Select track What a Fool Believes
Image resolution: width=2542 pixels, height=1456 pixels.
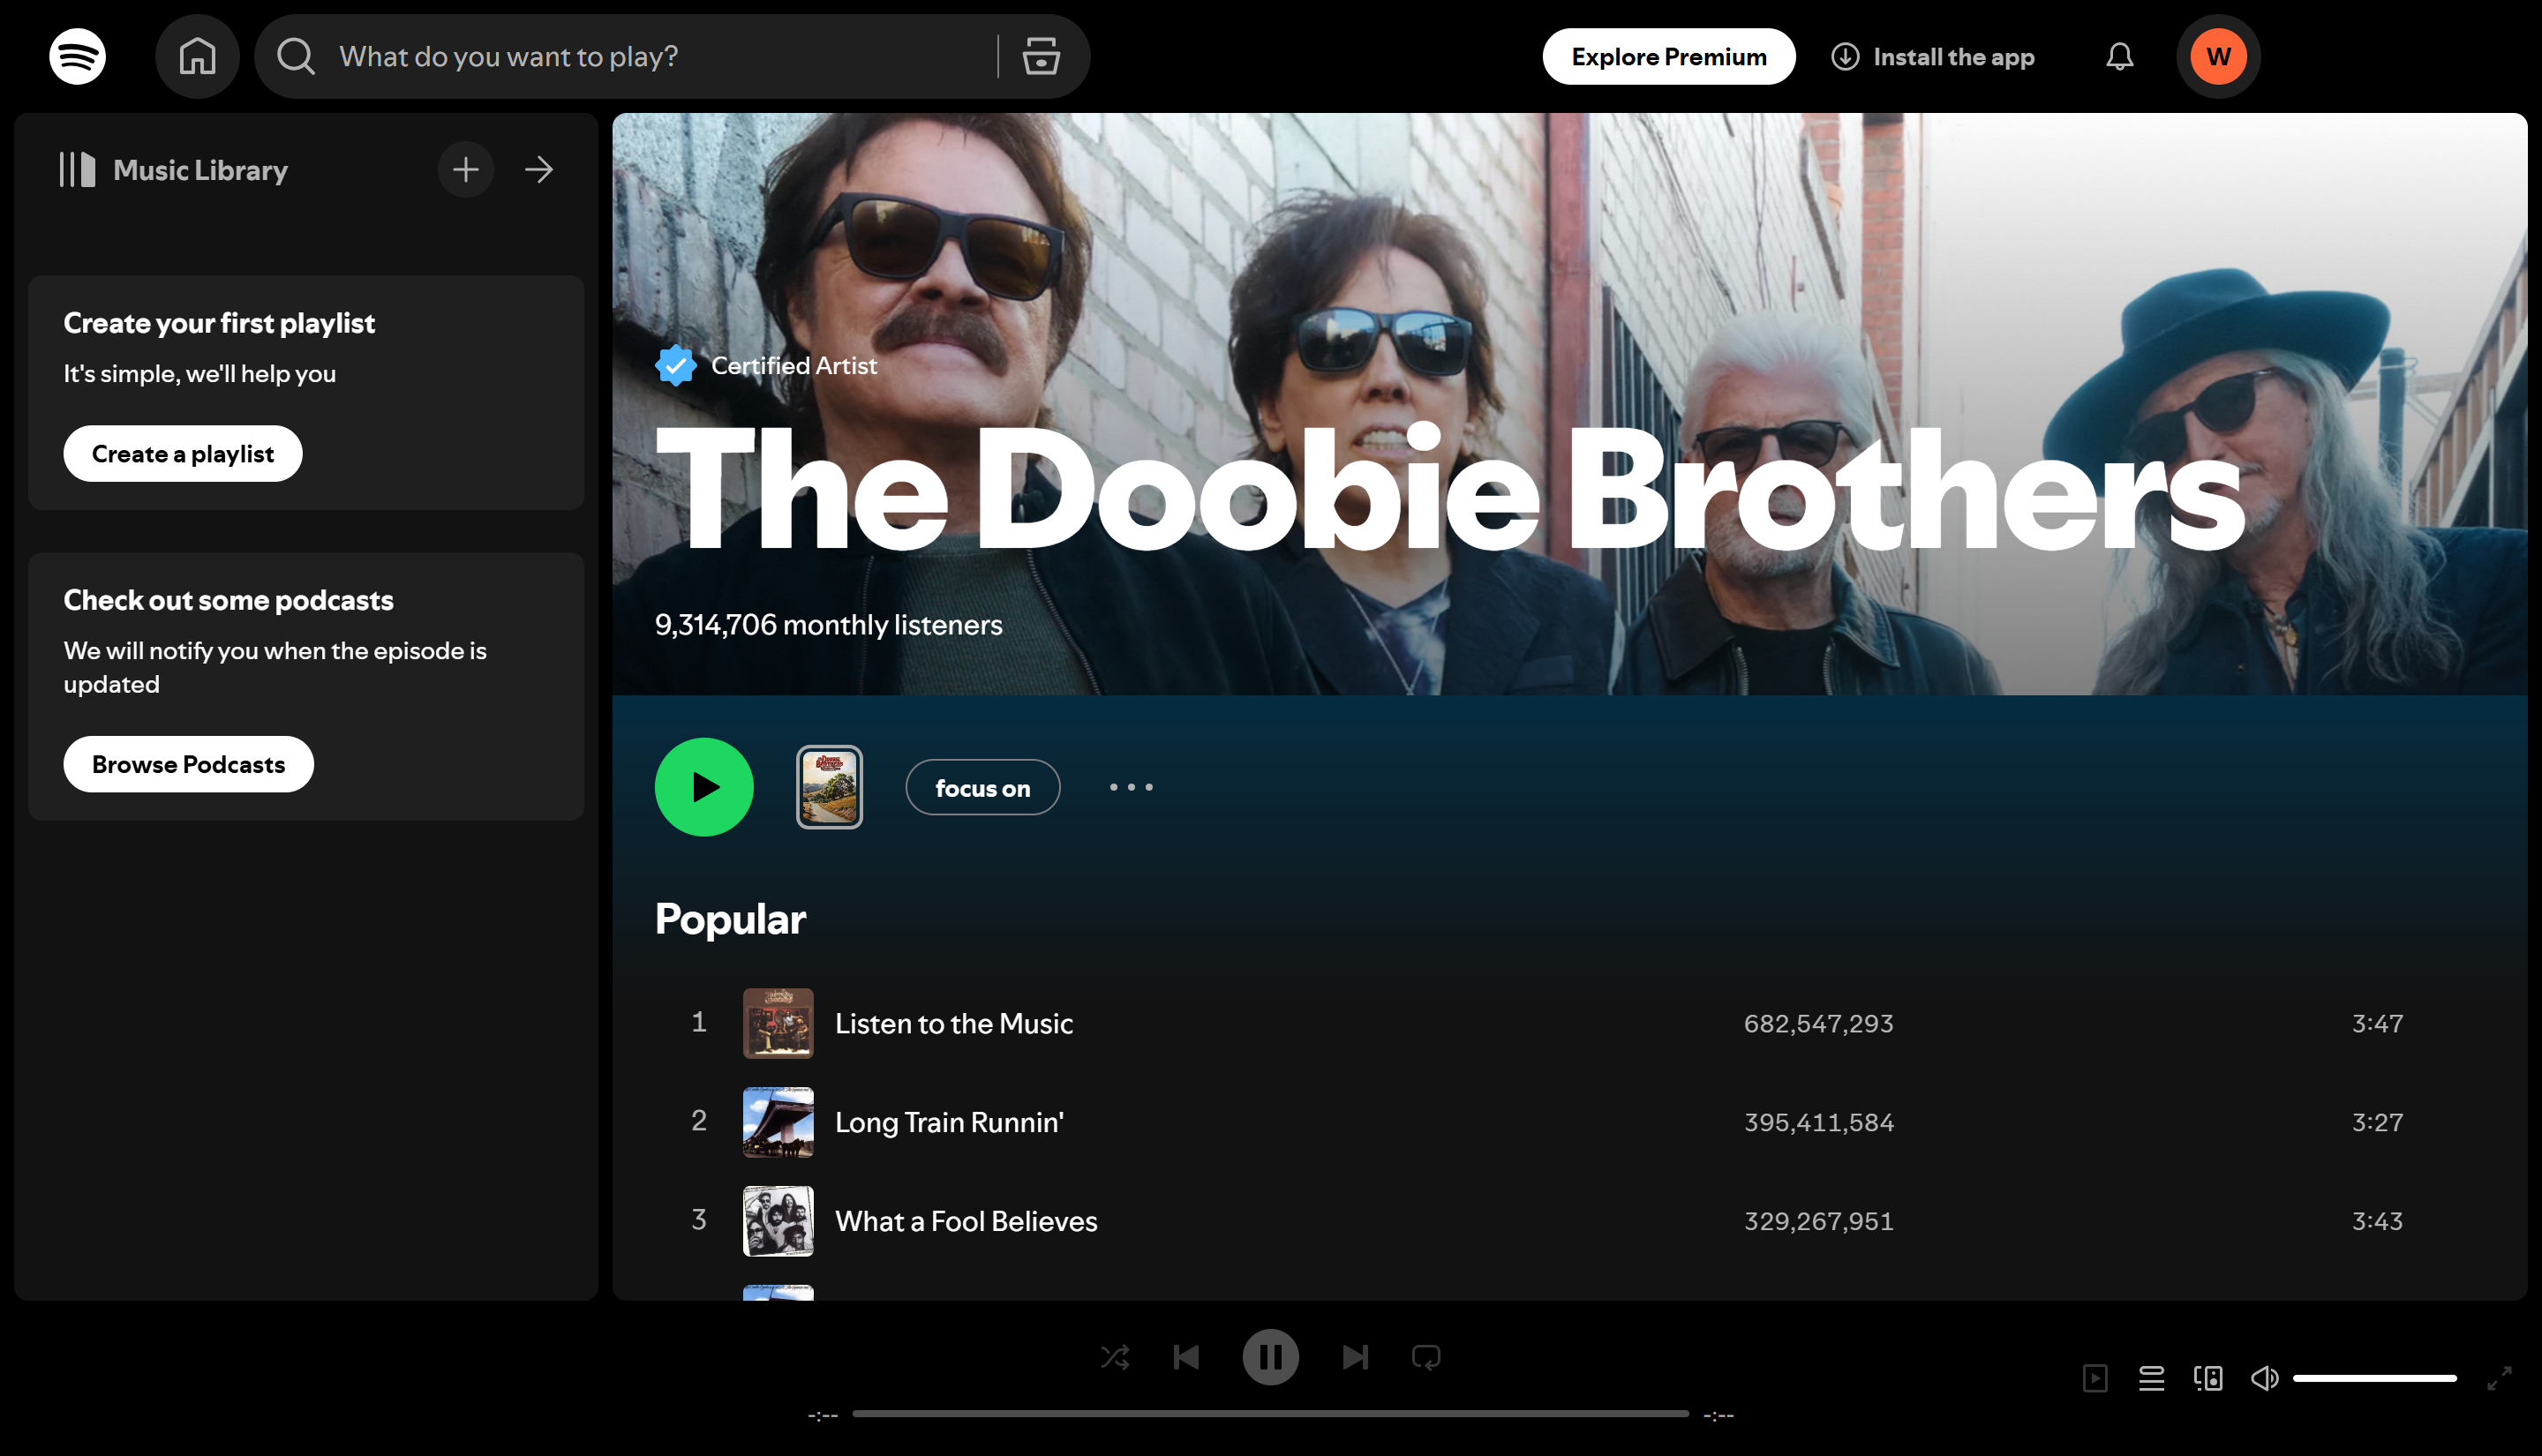tap(966, 1221)
